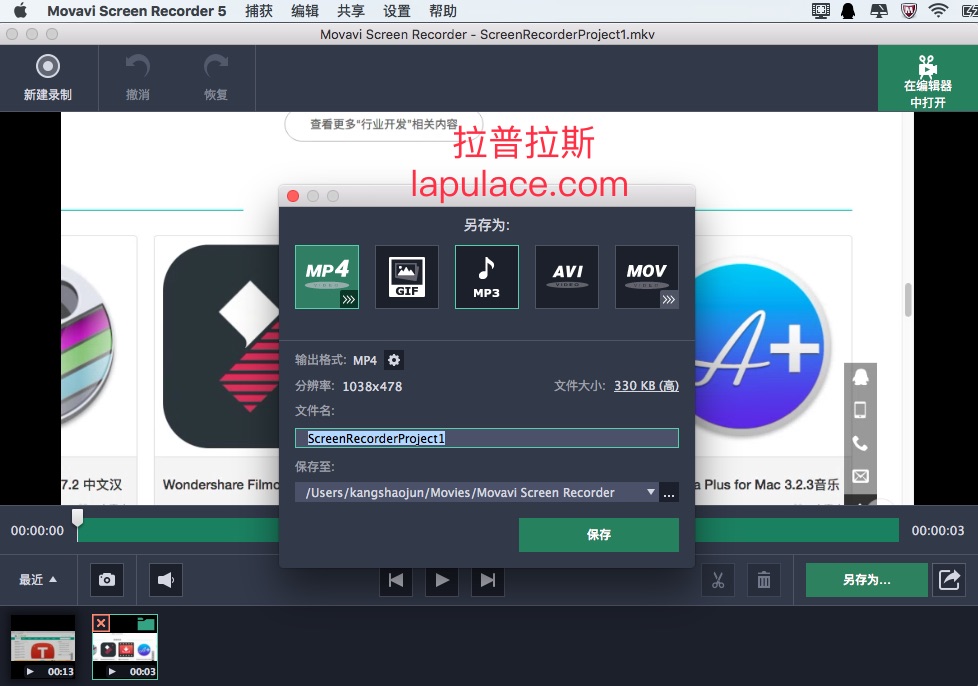The height and width of the screenshot is (686, 978).
Task: Choose MP3 audio format tile
Action: pos(487,277)
